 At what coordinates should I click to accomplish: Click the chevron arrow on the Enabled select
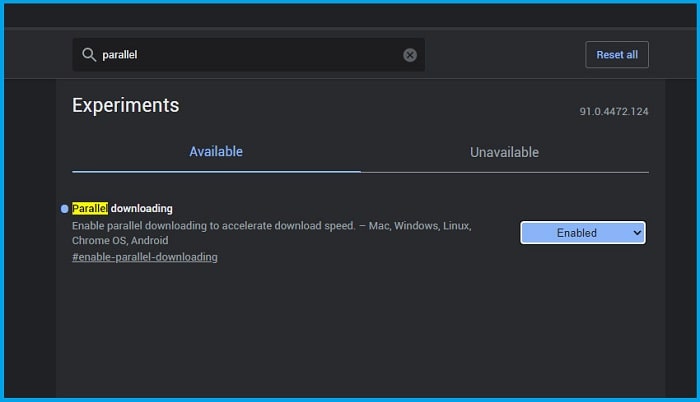(x=637, y=233)
